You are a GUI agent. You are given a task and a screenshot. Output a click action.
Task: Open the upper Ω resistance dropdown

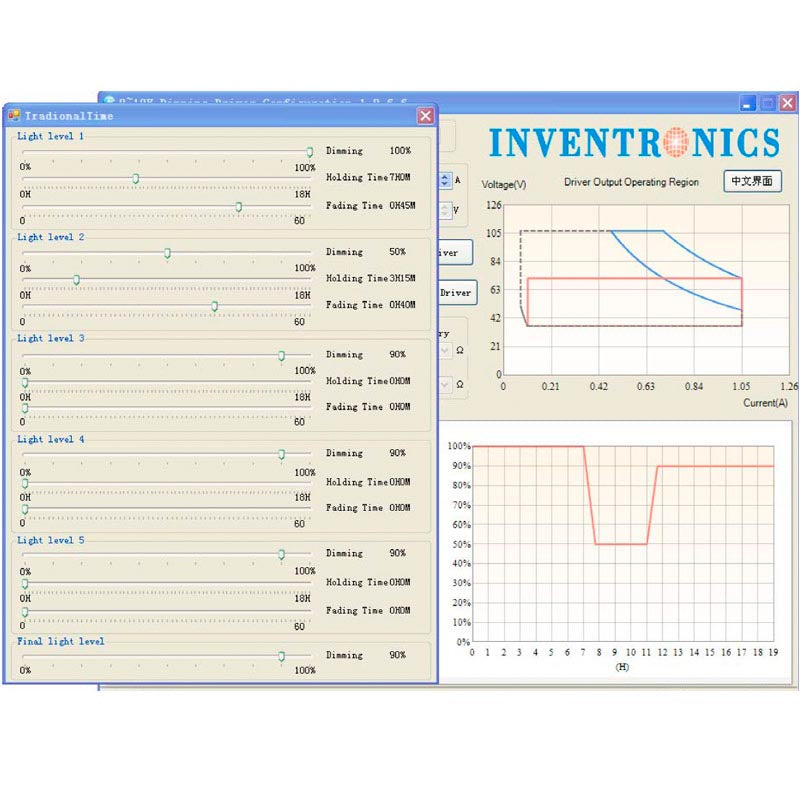445,351
